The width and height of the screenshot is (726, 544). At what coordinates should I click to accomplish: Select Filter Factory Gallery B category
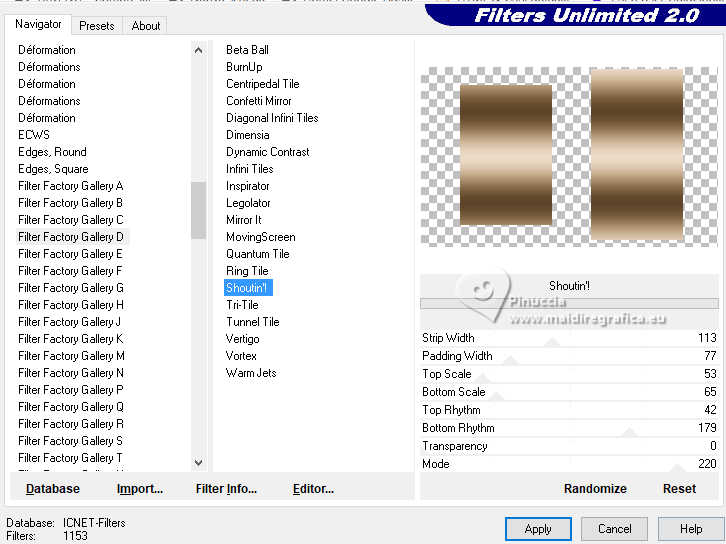[71, 203]
